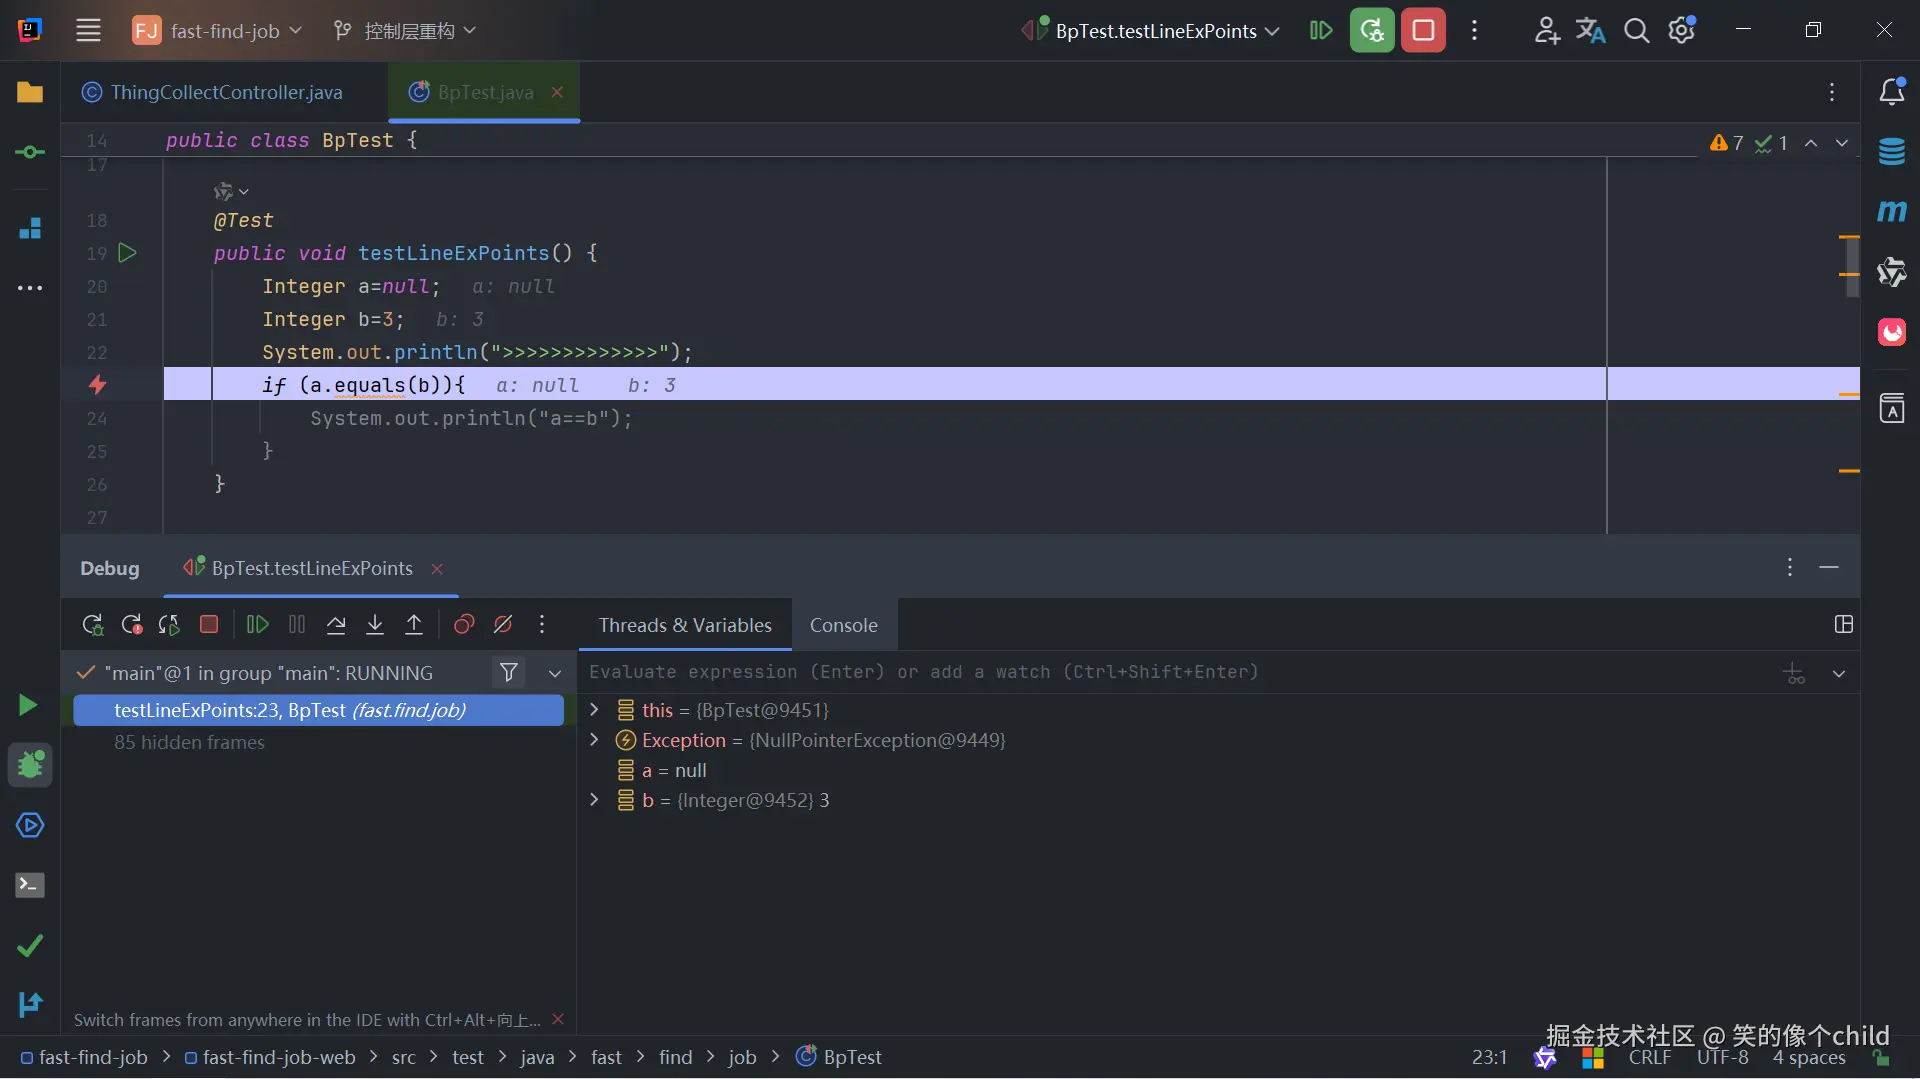Screen dimensions: 1920x1079
Task: Show more tool windows ellipsis
Action: (30, 288)
